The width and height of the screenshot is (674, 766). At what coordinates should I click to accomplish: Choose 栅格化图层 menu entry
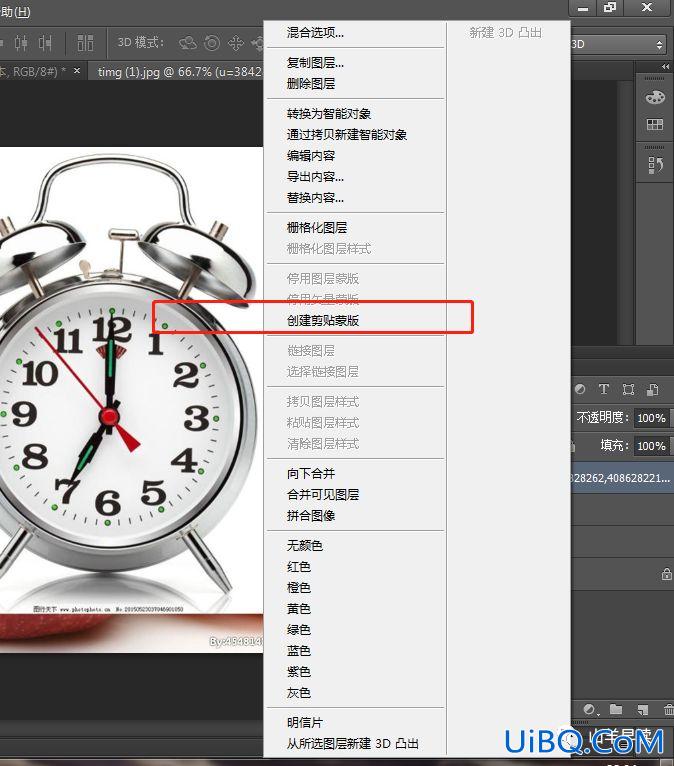tap(355, 228)
